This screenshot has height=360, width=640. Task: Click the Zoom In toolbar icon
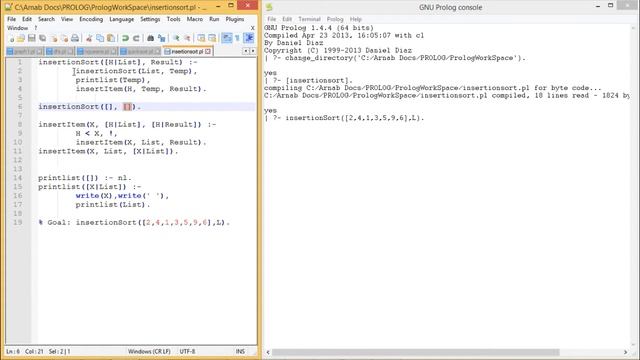pos(176,38)
